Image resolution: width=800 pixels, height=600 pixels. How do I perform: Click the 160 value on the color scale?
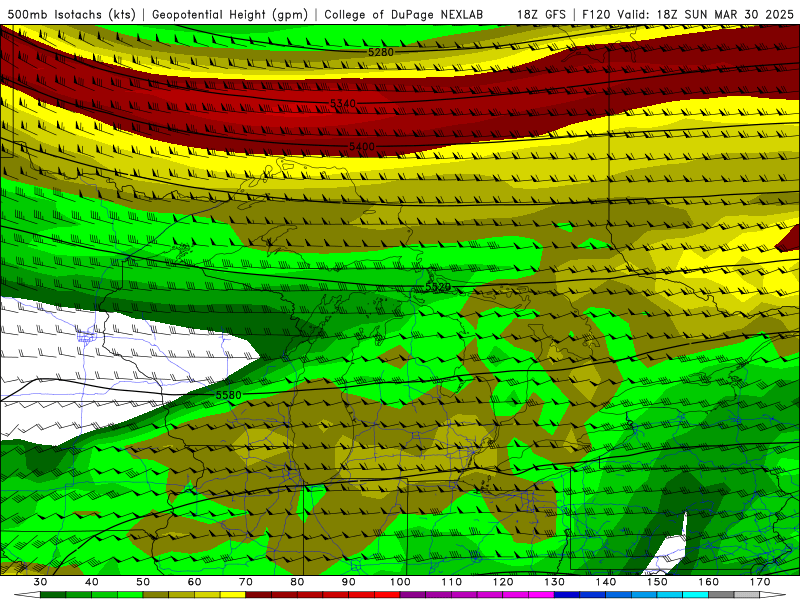pos(709,582)
